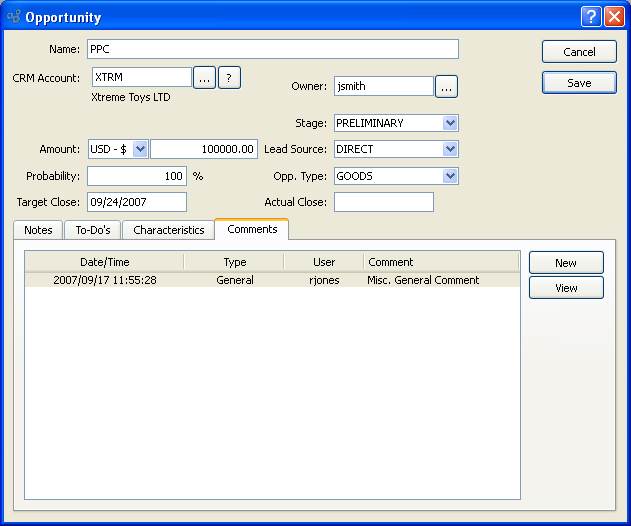Click the title bar Help button
This screenshot has height=526, width=631.
pyautogui.click(x=591, y=17)
